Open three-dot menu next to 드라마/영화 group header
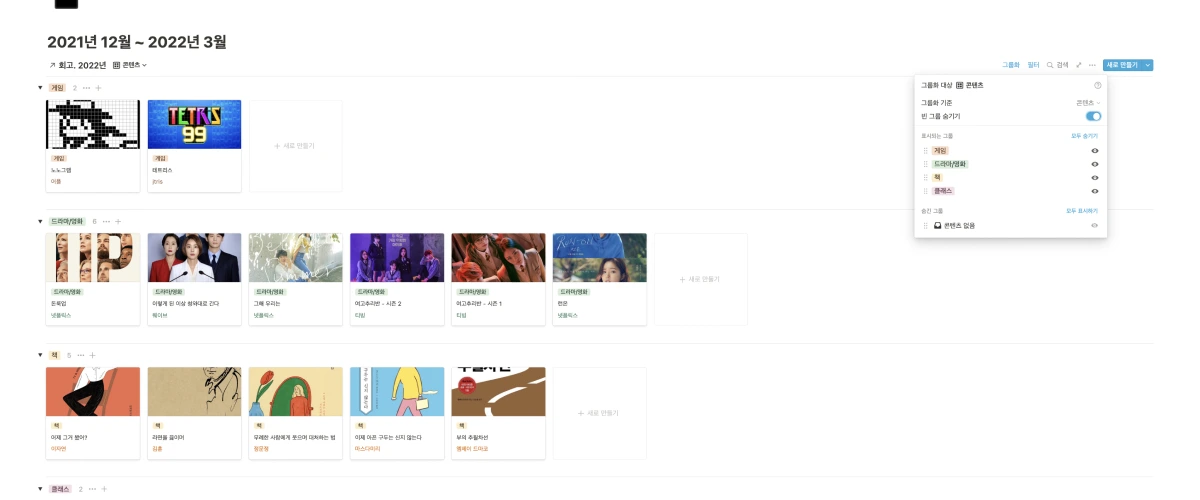The image size is (1200, 500). 106,221
